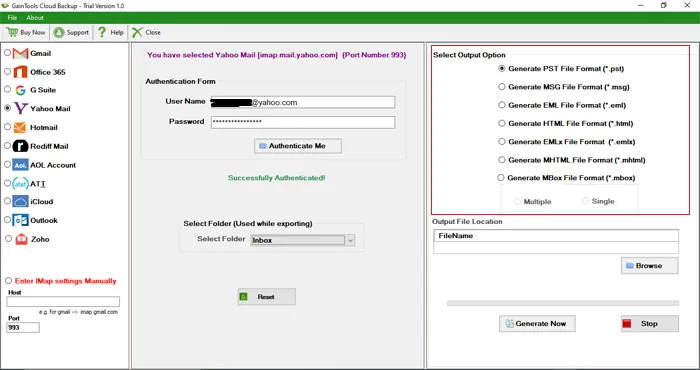The height and width of the screenshot is (370, 700).
Task: Select the AOL Account radio button
Action: 8,164
